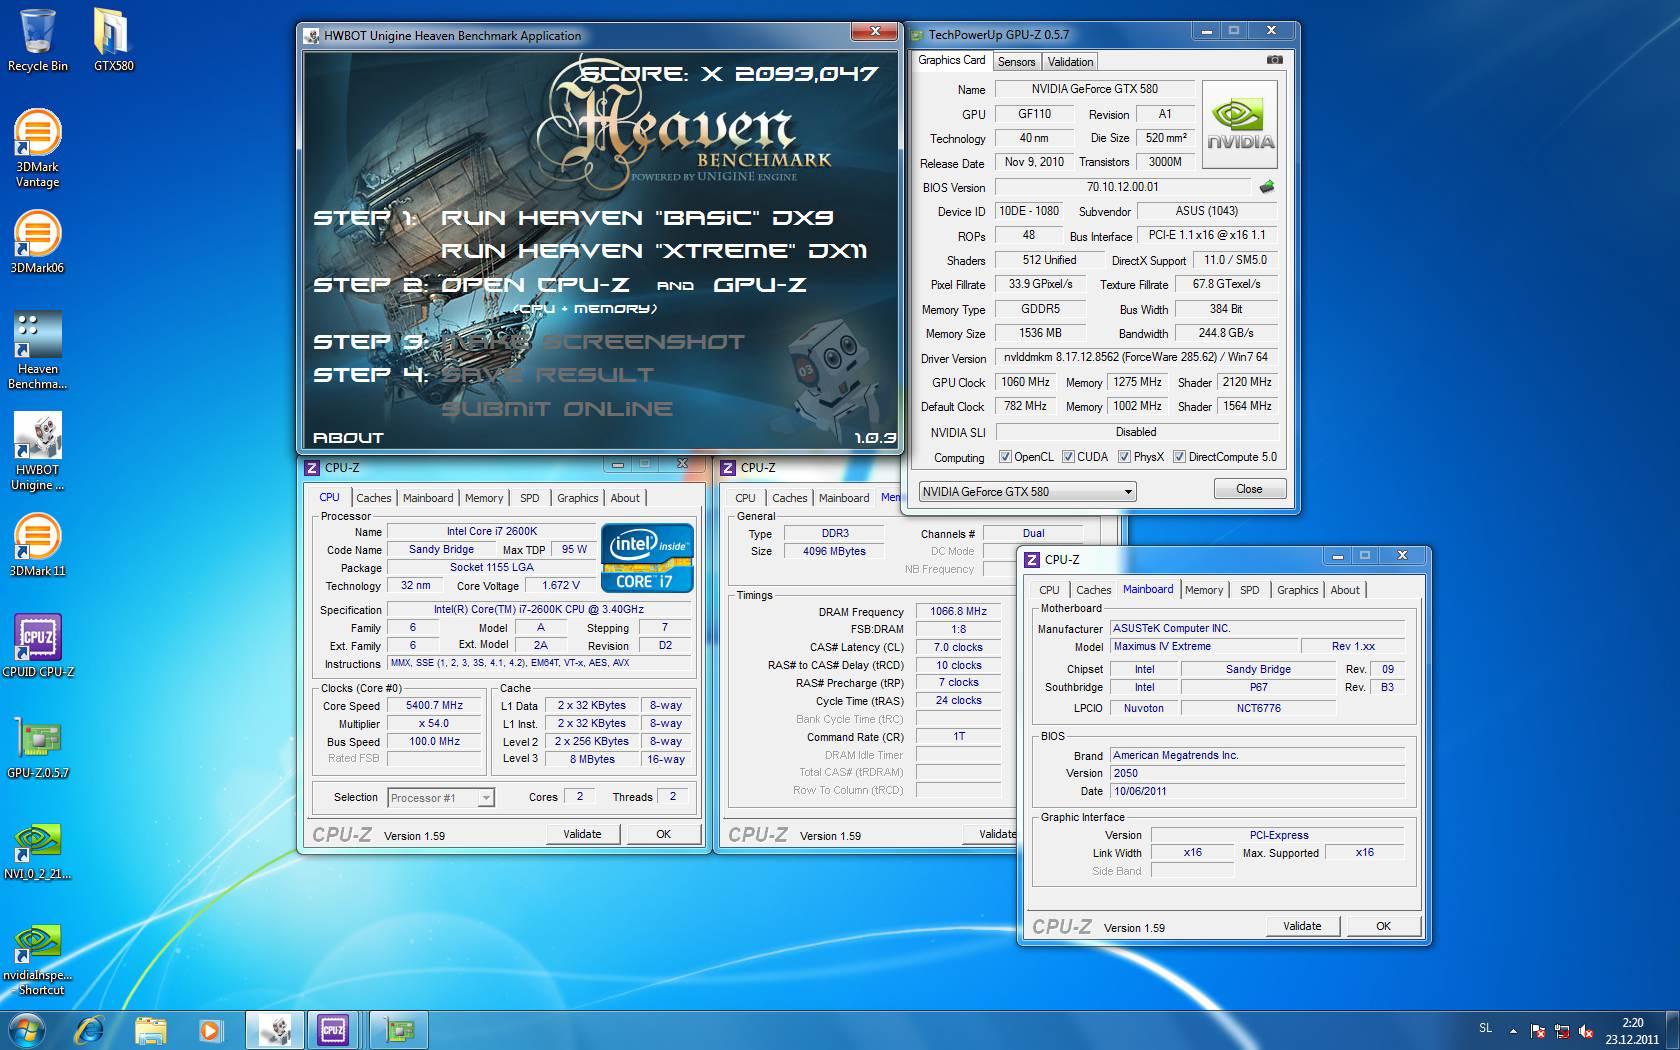Image resolution: width=1680 pixels, height=1050 pixels.
Task: Switch to Sensors tab in GPU-Z
Action: tap(1016, 62)
